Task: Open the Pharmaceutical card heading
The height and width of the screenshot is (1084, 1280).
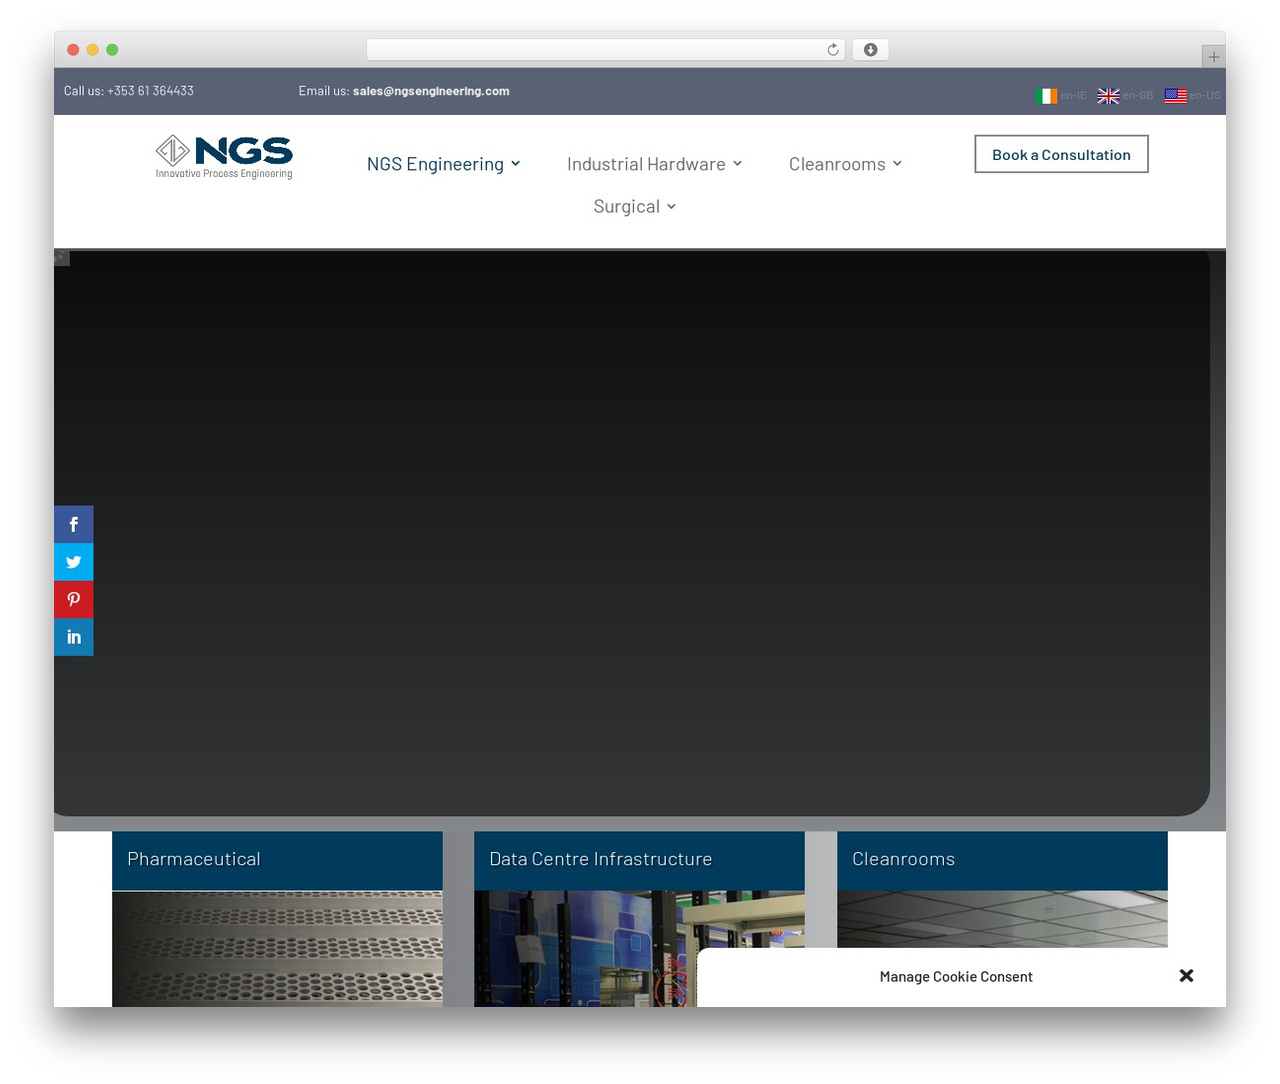Action: point(194,859)
